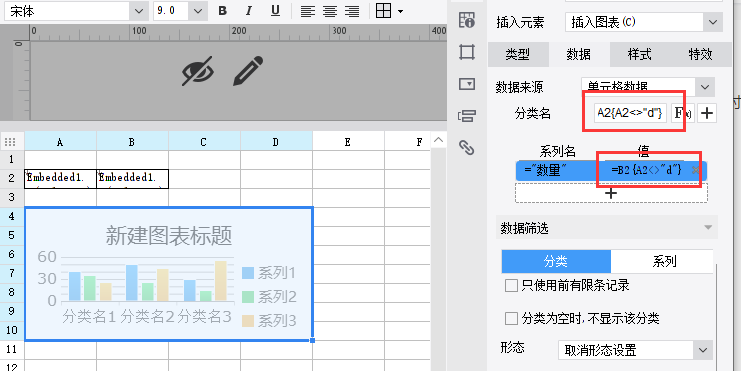This screenshot has height=371, width=741.
Task: Add category with plus button beside Fx
Action: pyautogui.click(x=707, y=113)
